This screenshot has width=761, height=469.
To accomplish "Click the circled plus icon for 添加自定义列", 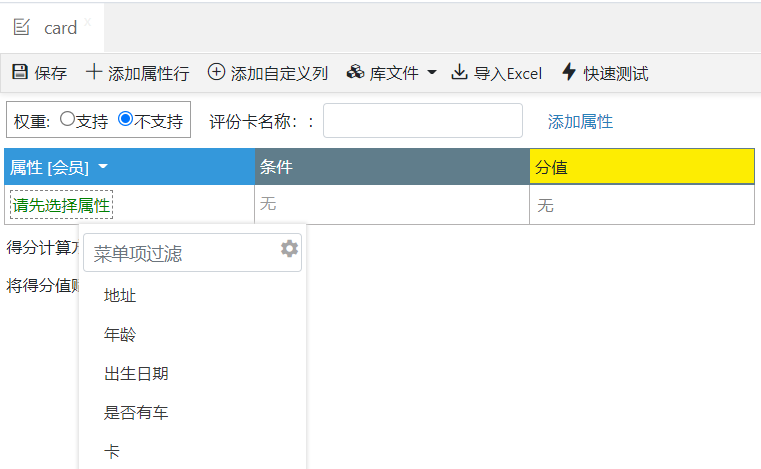I will tap(216, 72).
